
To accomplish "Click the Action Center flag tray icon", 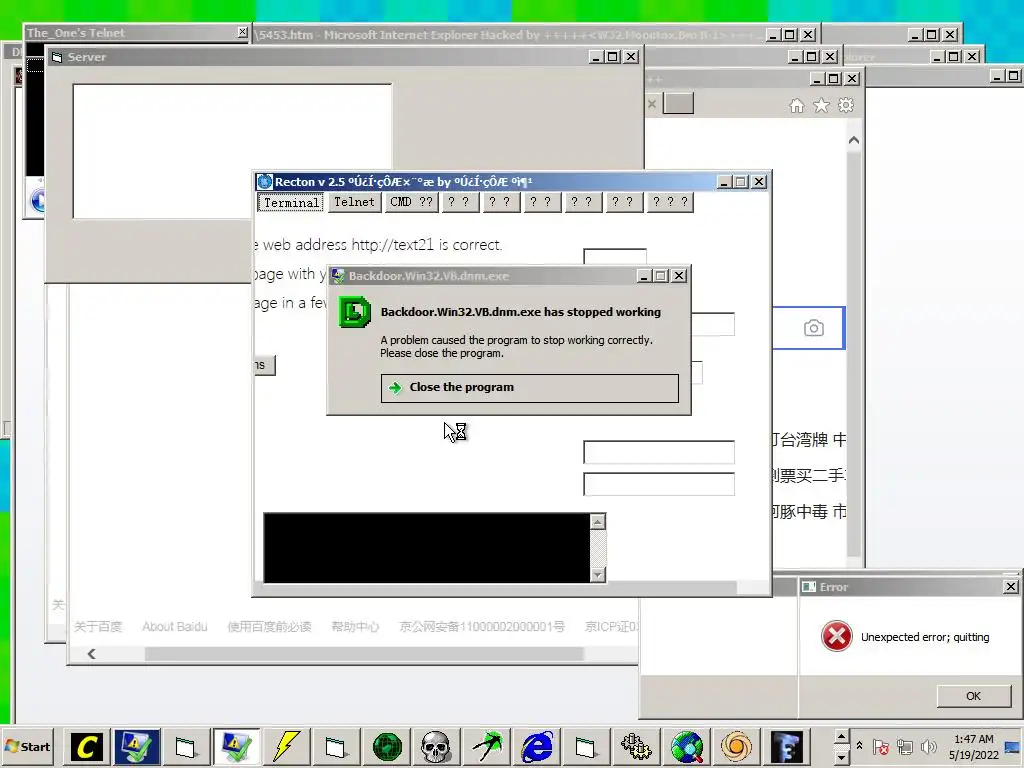I will click(x=880, y=746).
